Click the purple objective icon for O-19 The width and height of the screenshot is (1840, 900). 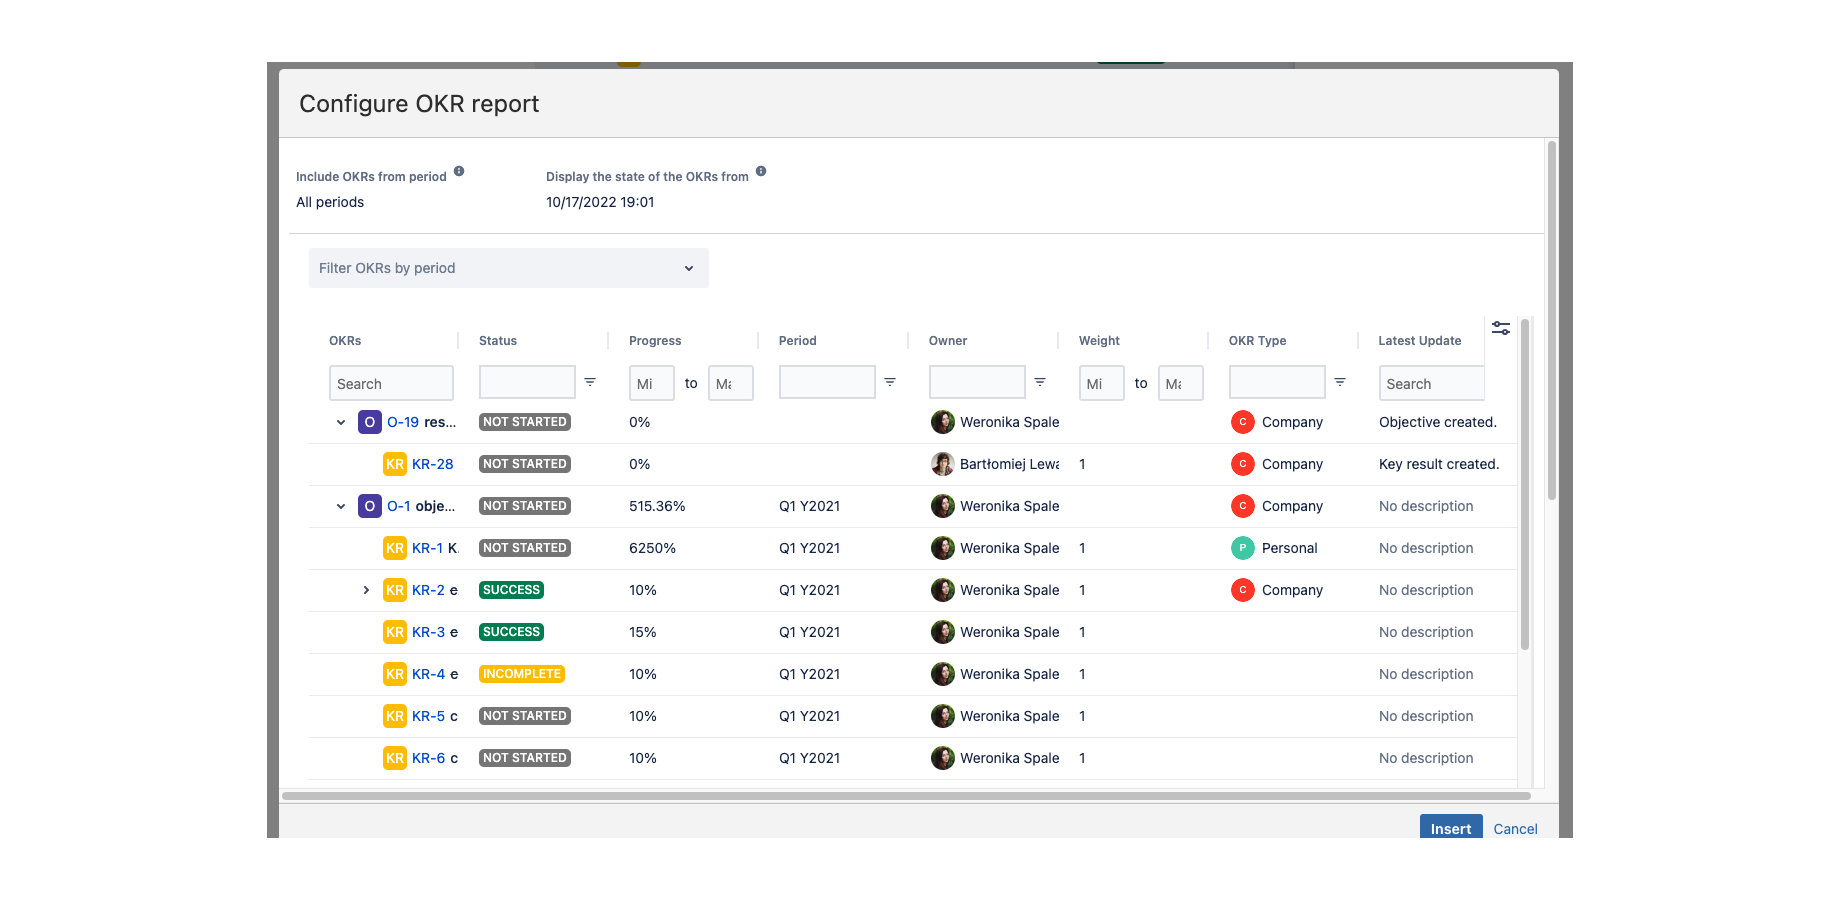tap(370, 422)
